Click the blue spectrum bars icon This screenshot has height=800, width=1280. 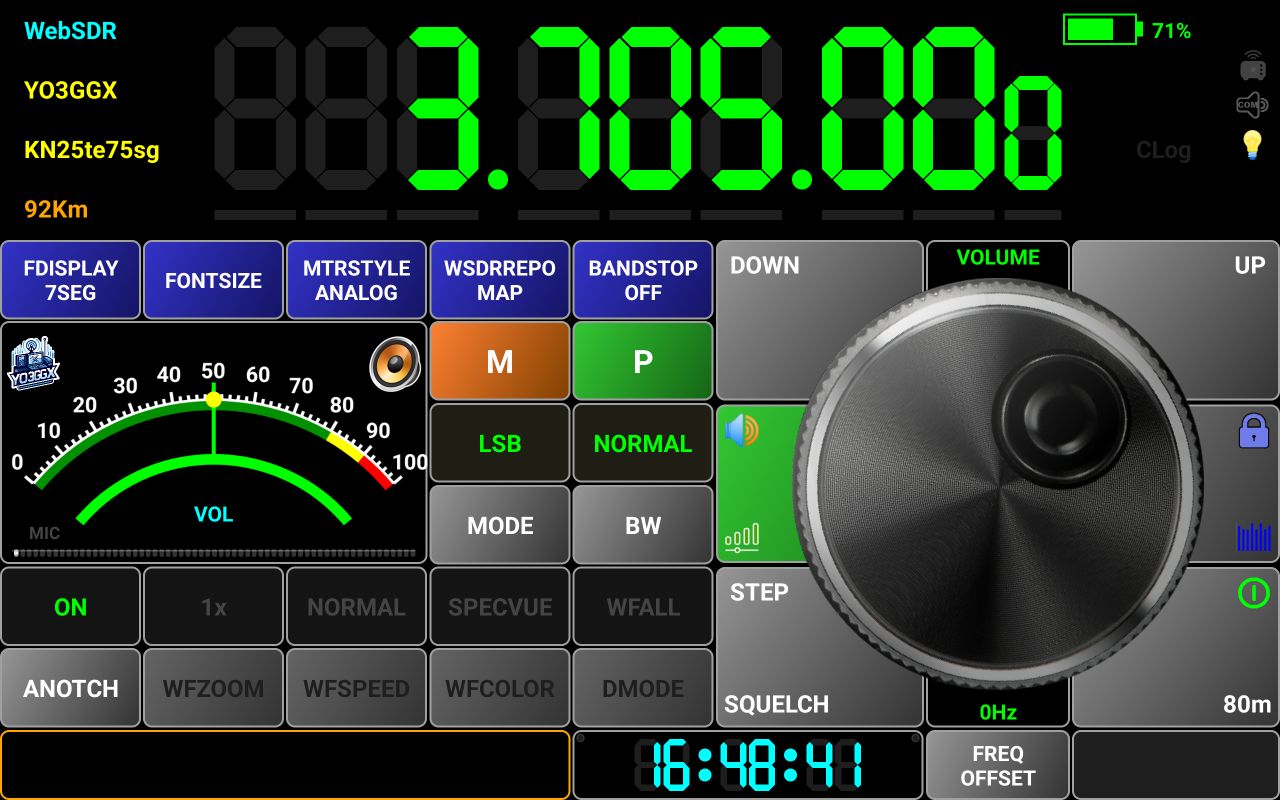click(1253, 537)
